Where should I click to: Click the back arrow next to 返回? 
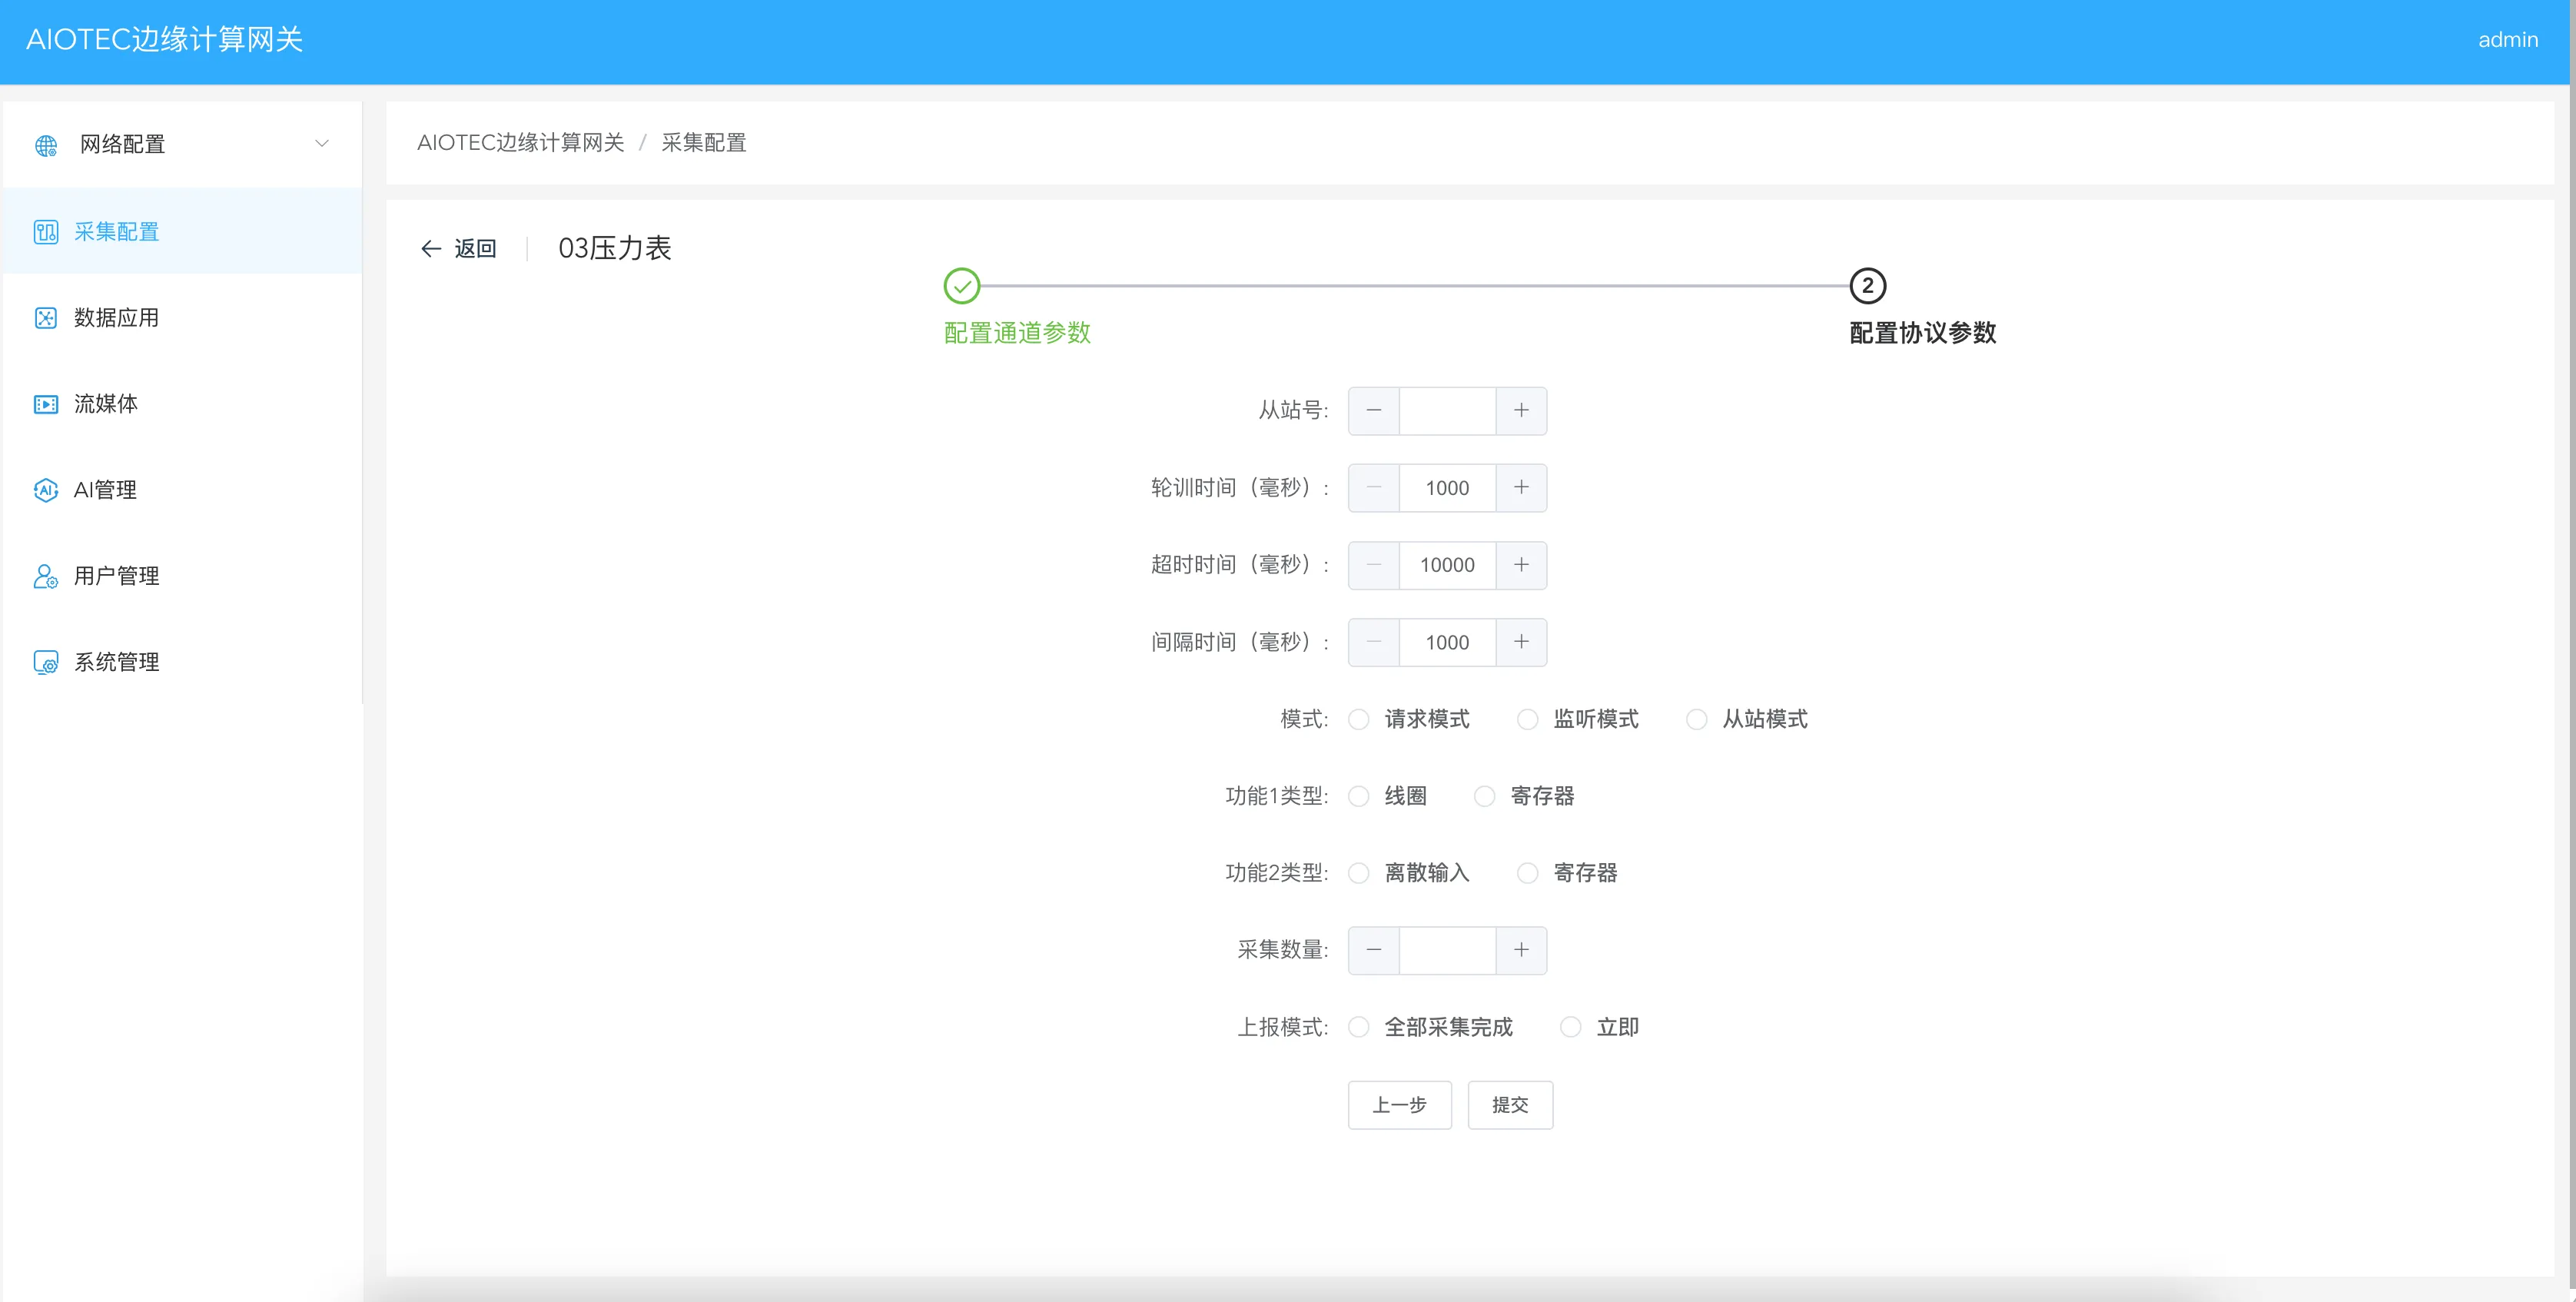431,249
